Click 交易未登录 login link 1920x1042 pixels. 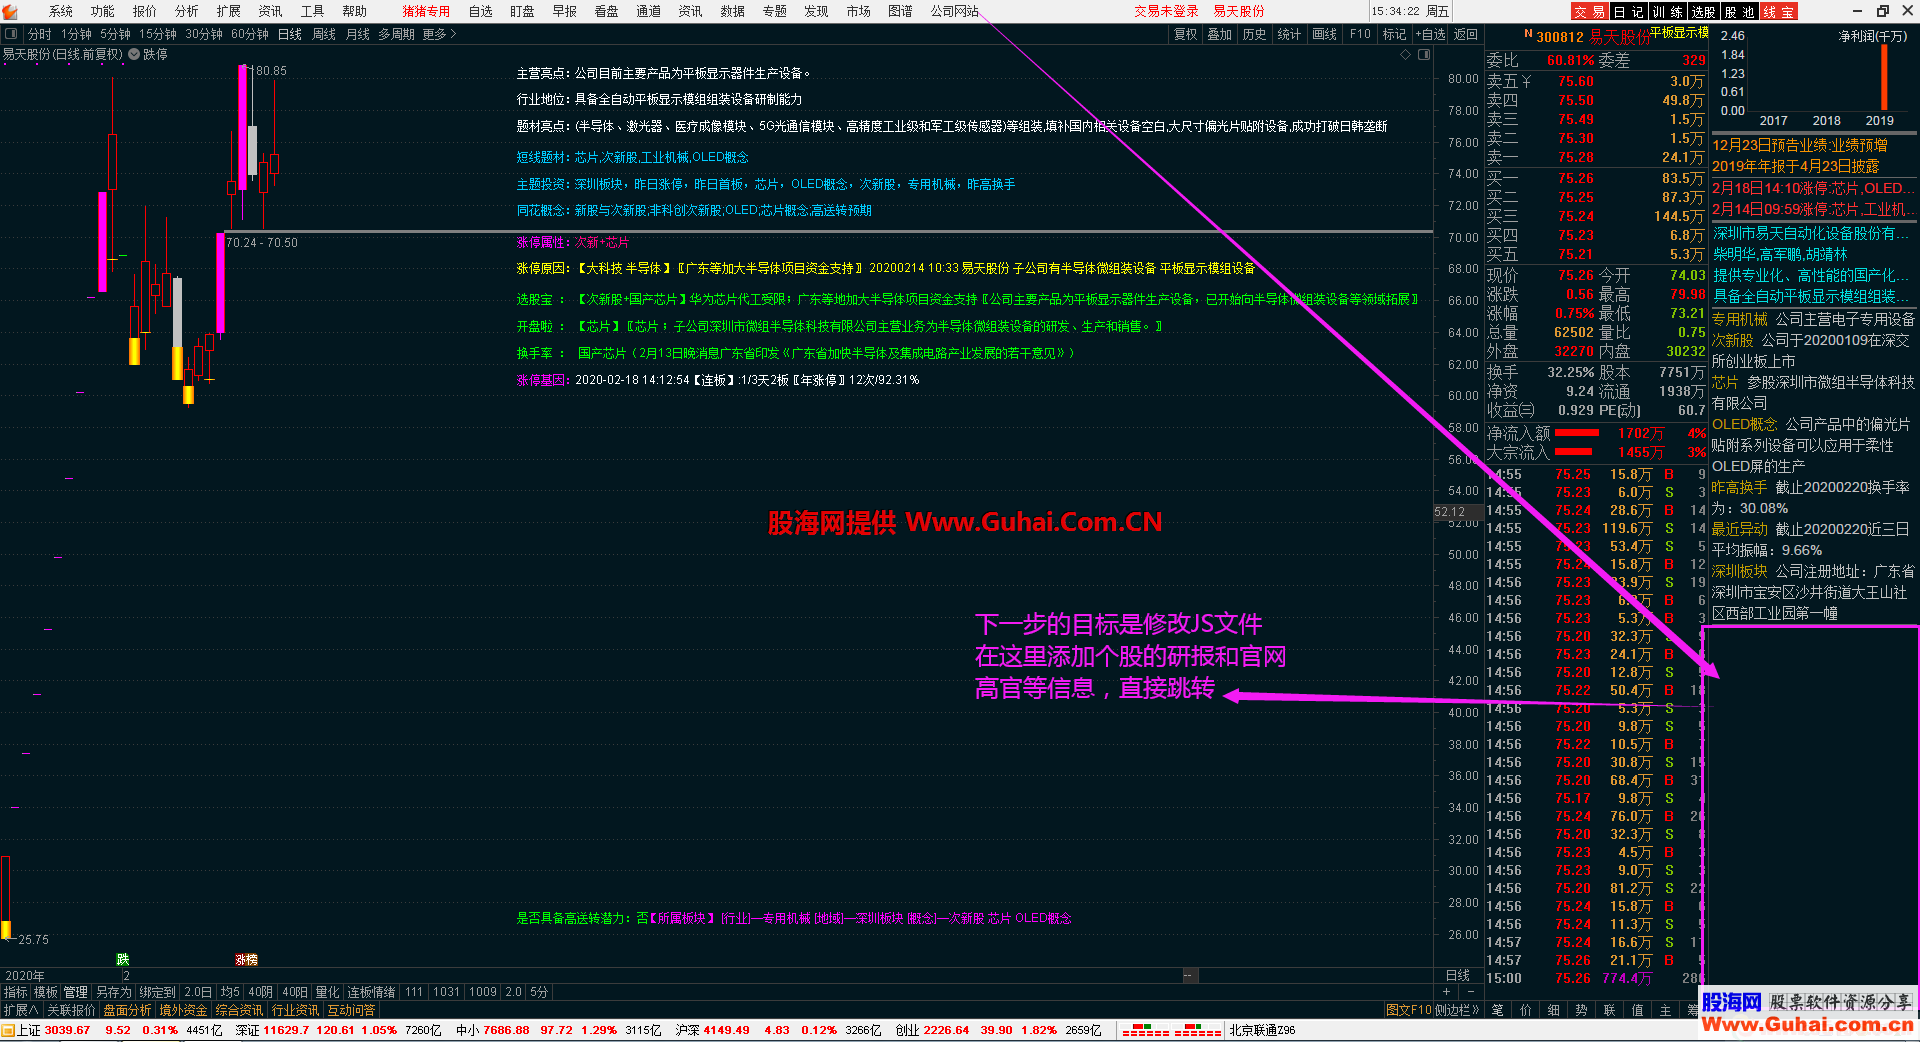pyautogui.click(x=1166, y=11)
